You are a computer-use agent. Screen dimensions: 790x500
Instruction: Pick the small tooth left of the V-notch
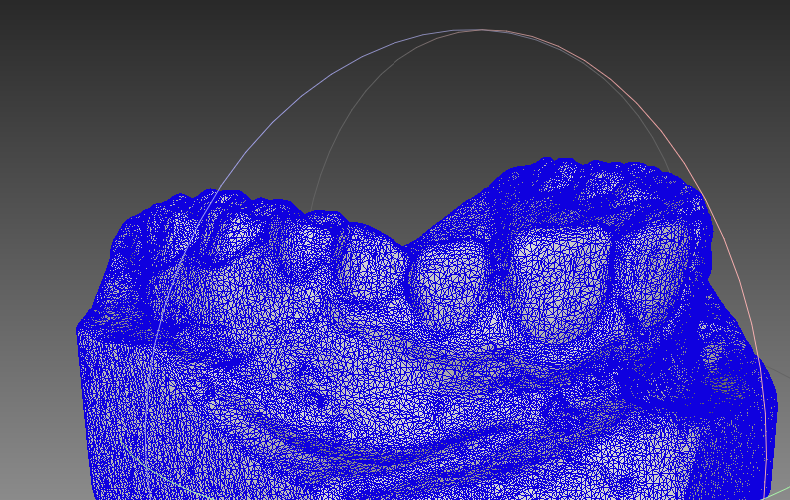coord(370,265)
